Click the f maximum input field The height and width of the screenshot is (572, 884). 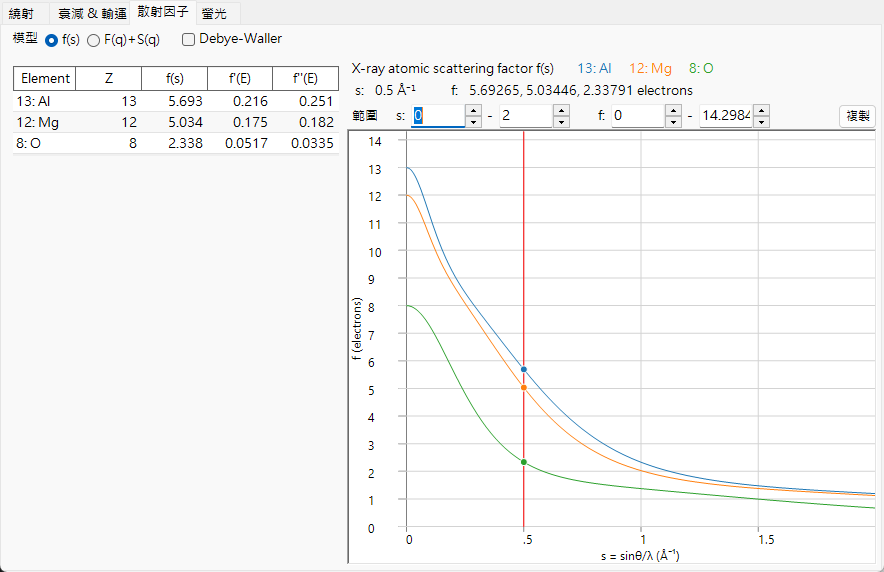click(726, 116)
